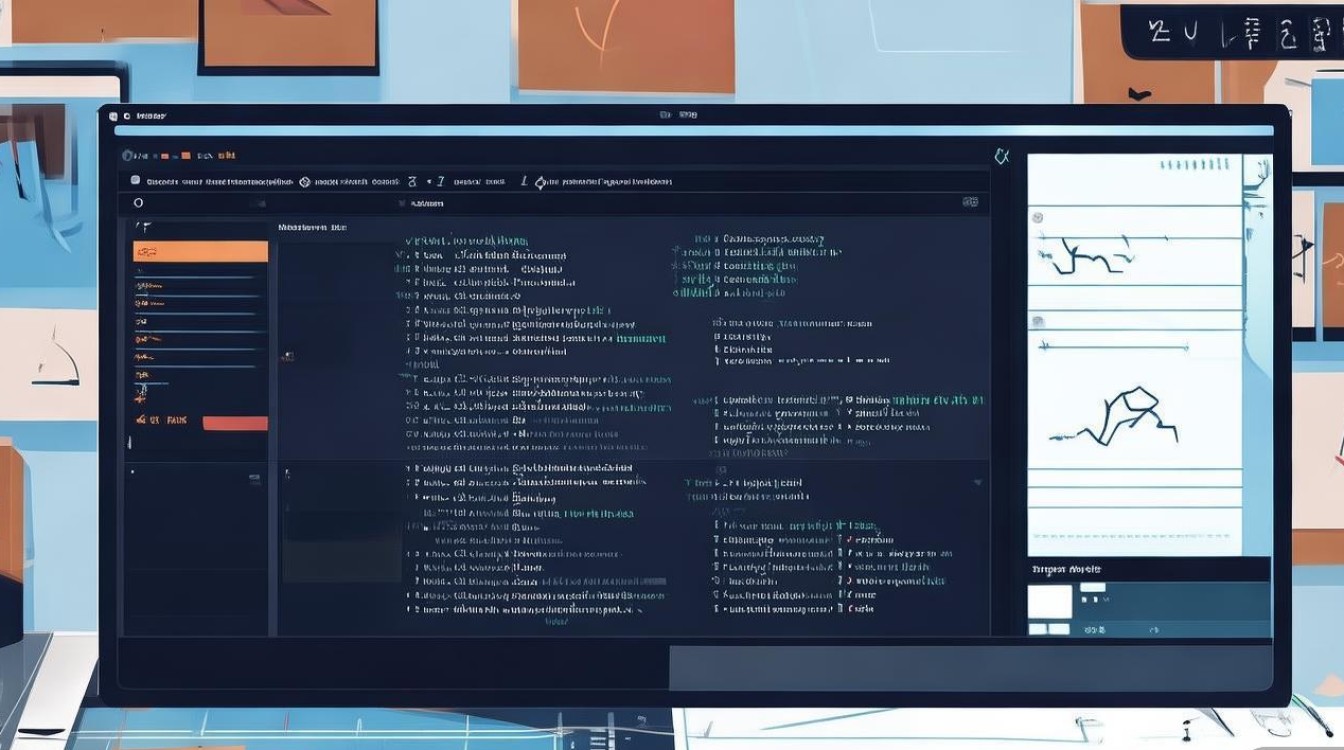
Task: Click the first diamond icon in second toolbar
Action: point(305,182)
